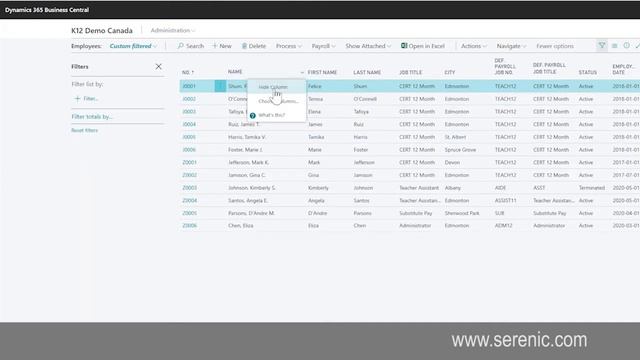Viewport: 640px width, 360px height.
Task: Open the Custom filtered view dropdown
Action: coord(133,46)
